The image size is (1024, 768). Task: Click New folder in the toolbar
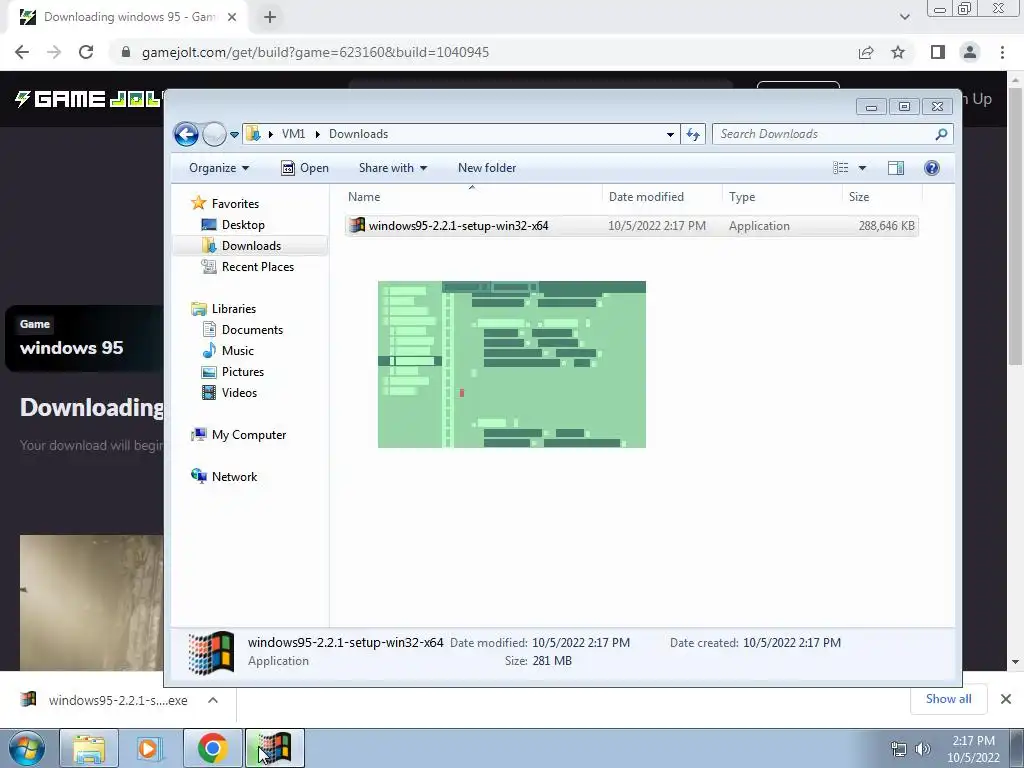(x=487, y=168)
